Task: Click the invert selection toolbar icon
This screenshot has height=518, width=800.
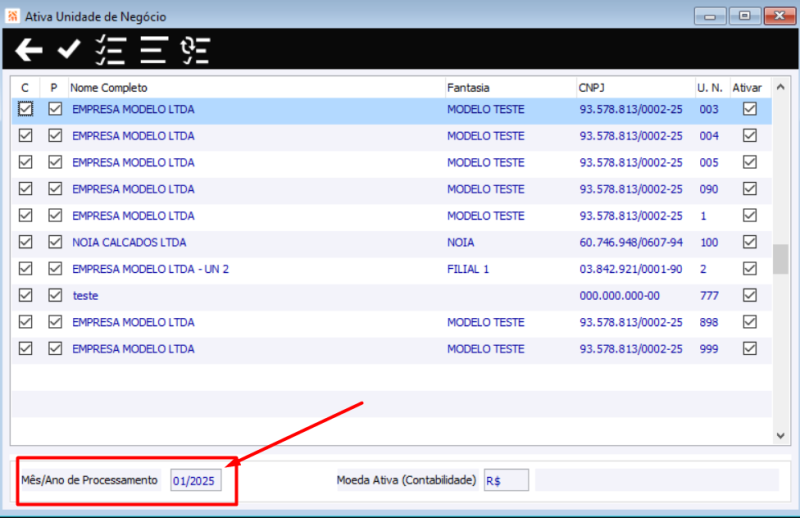Action: [195, 50]
